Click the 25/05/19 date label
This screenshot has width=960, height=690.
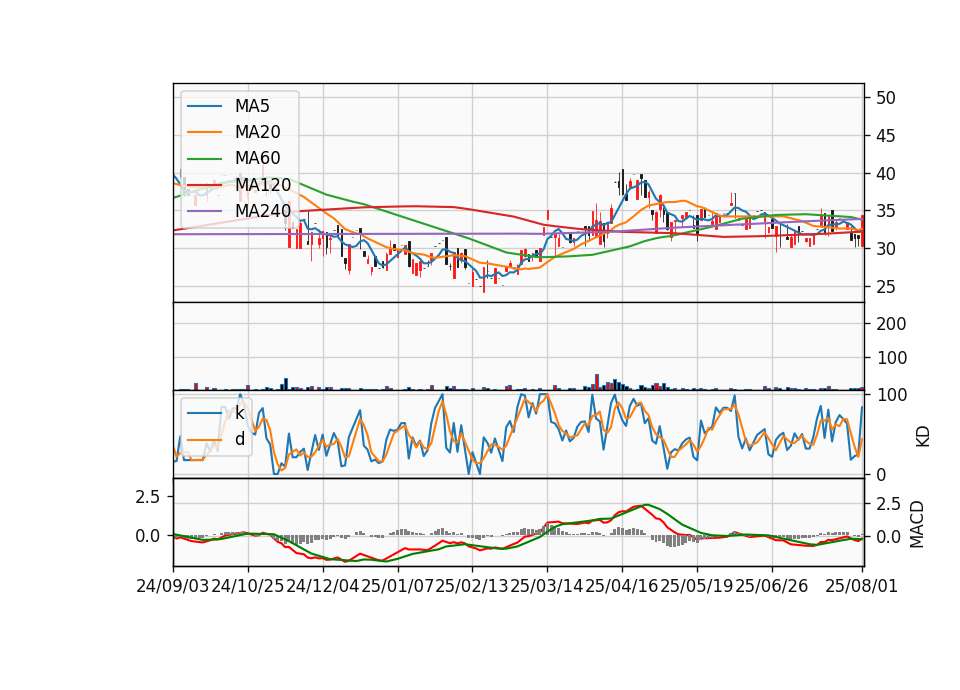point(697,587)
